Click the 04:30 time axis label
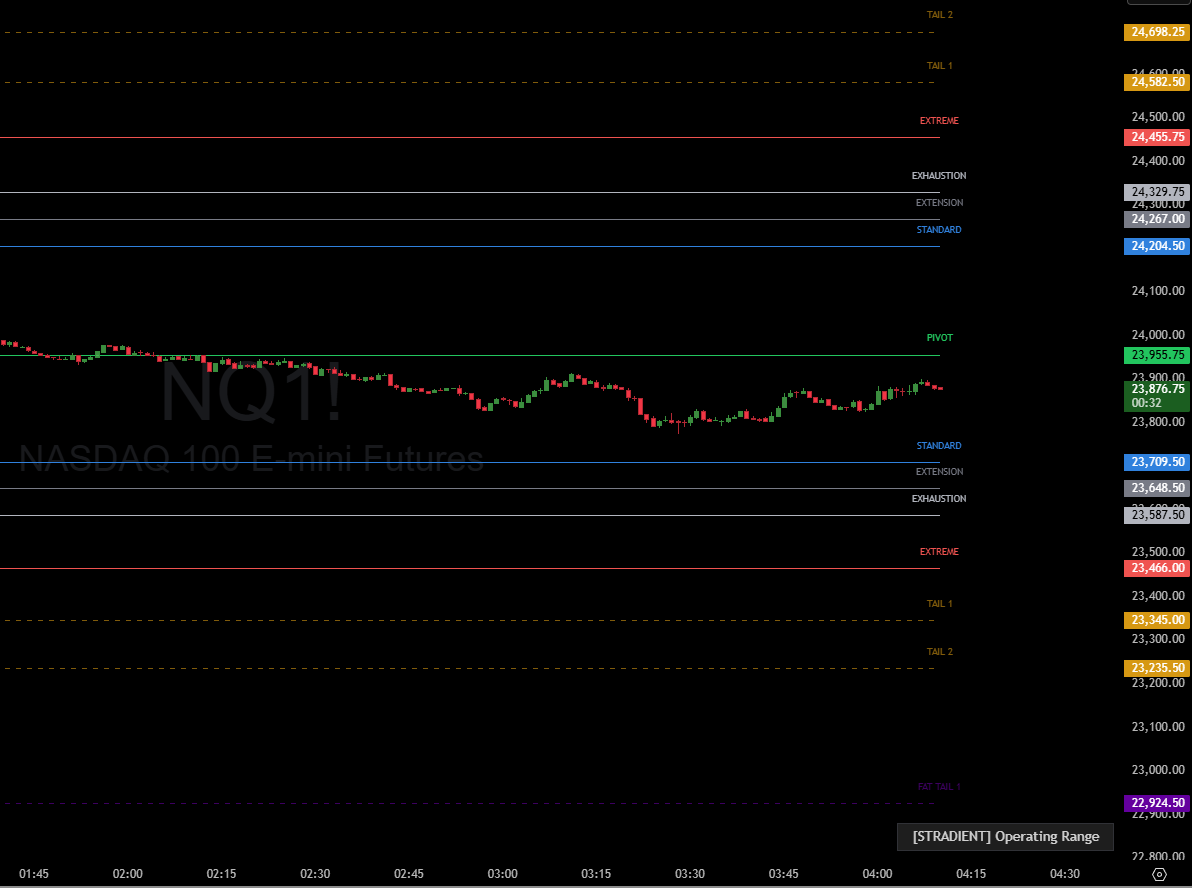The image size is (1192, 888). 1064,874
